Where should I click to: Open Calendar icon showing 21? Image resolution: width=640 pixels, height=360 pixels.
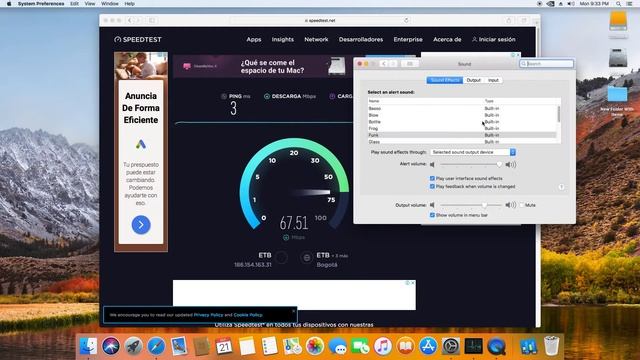click(224, 347)
